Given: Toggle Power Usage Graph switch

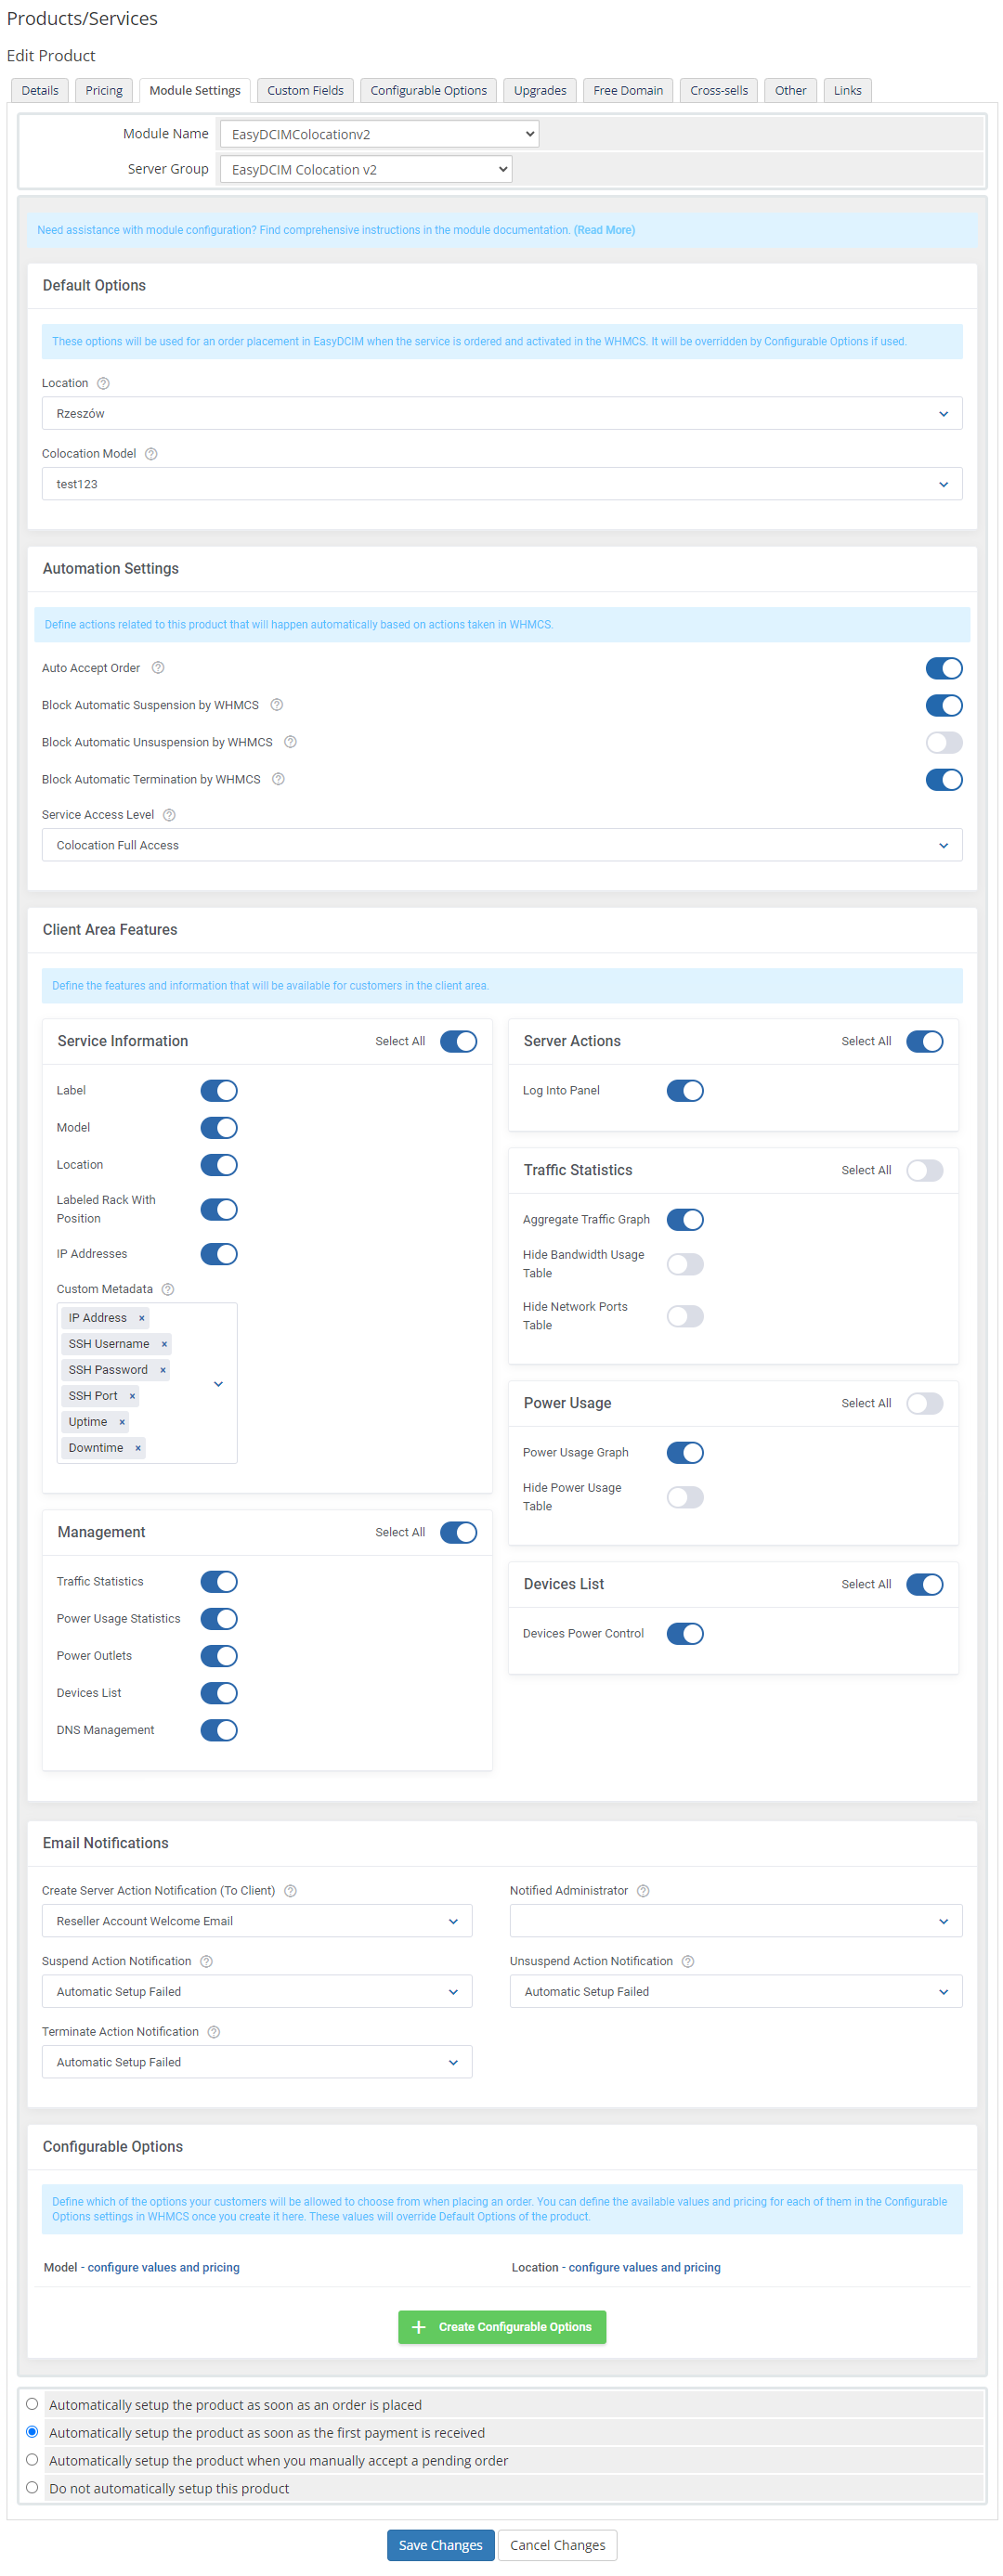Looking at the screenshot, I should pos(685,1453).
